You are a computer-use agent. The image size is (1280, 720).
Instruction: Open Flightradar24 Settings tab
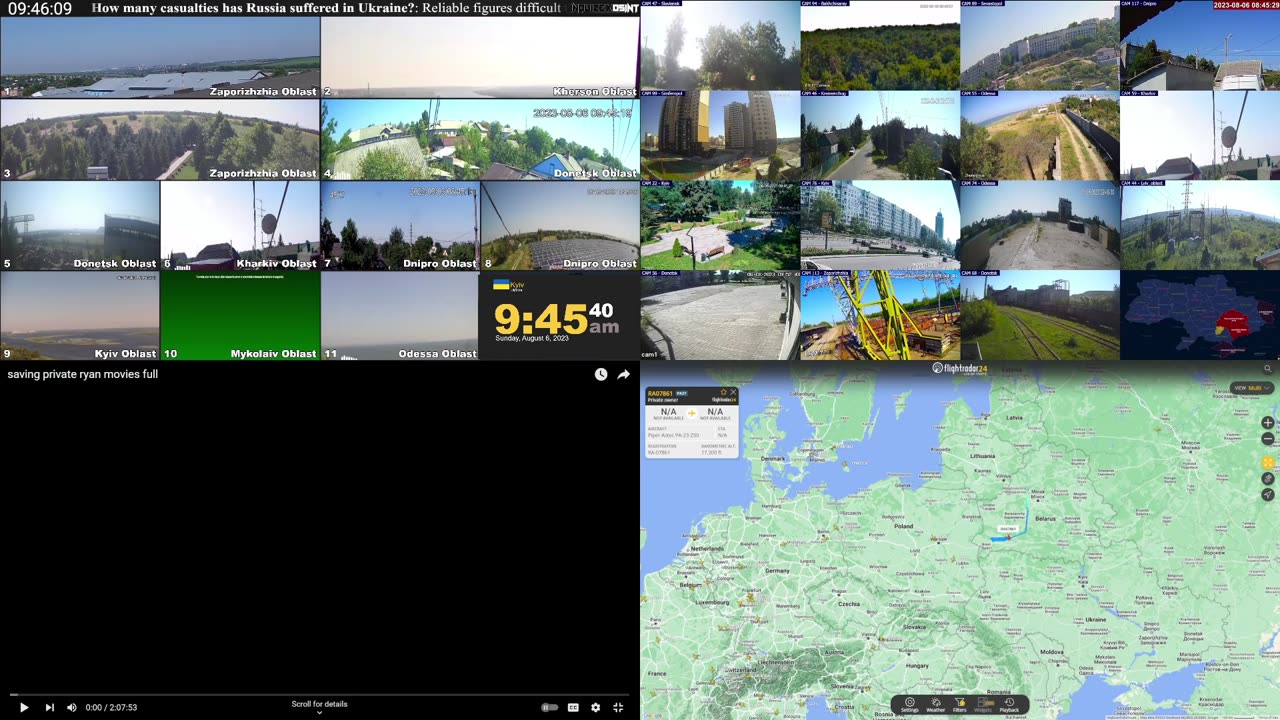[909, 705]
